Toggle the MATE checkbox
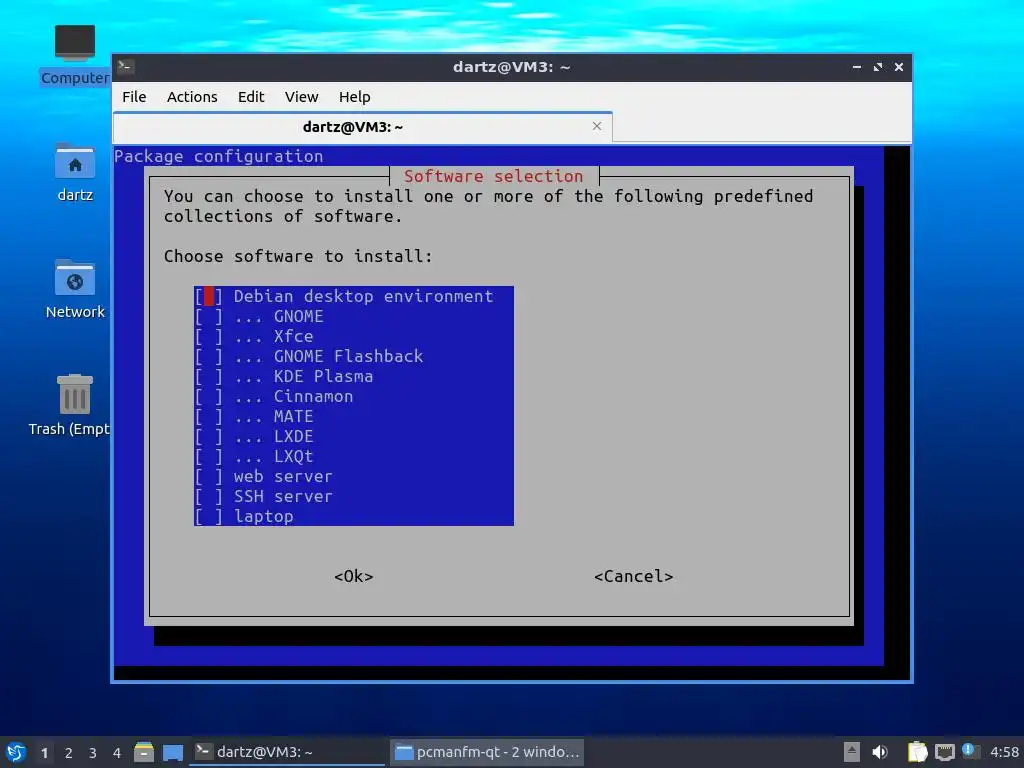Image resolution: width=1024 pixels, height=768 pixels. click(x=209, y=417)
